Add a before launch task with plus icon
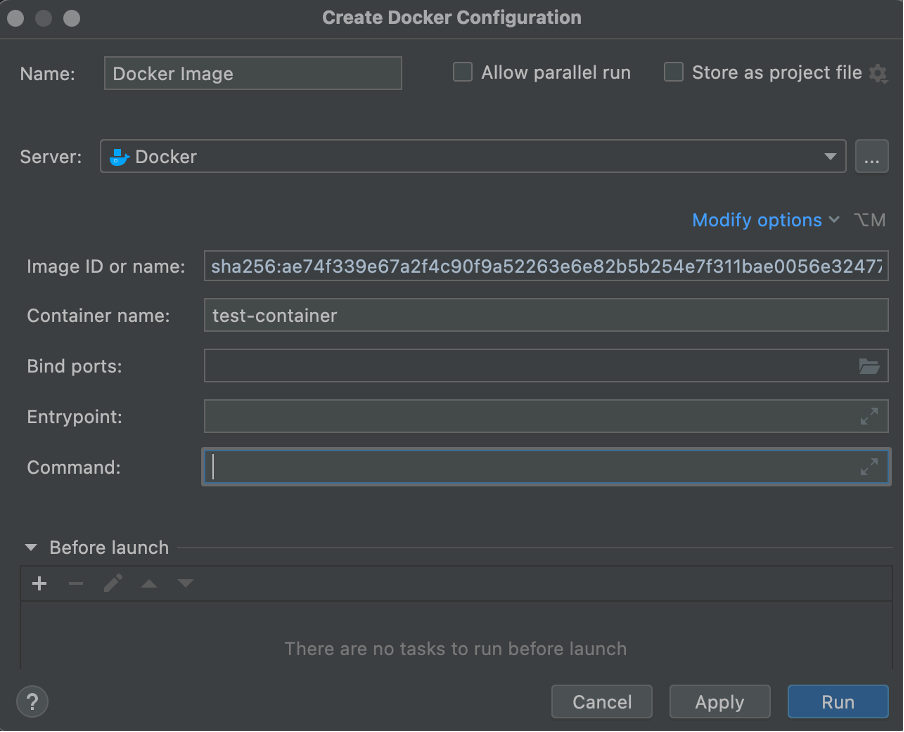The width and height of the screenshot is (904, 732). pyautogui.click(x=40, y=583)
